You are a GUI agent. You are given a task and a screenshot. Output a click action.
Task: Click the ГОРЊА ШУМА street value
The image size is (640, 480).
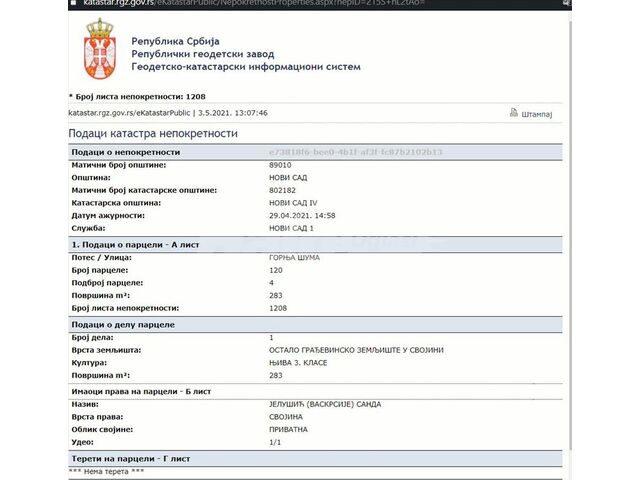point(294,258)
